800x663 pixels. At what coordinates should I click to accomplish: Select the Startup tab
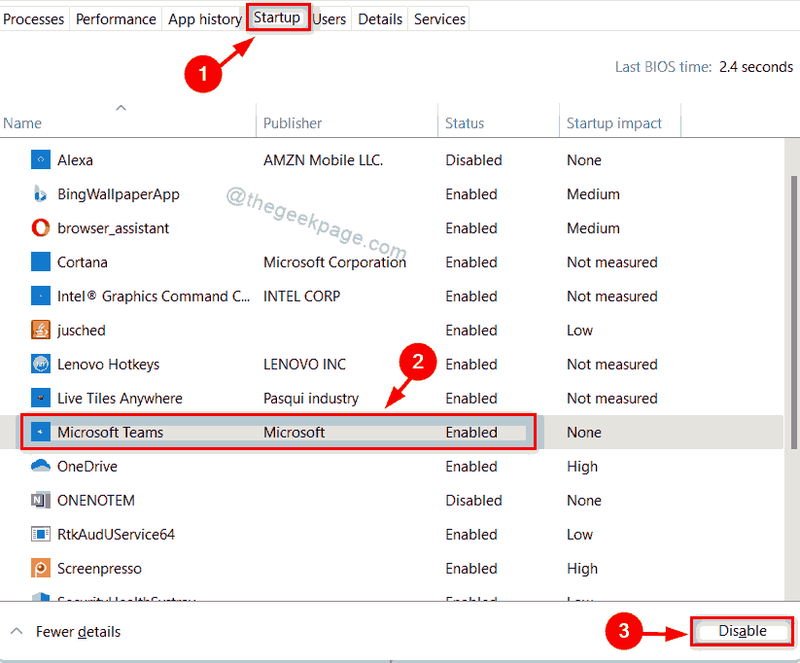[277, 18]
